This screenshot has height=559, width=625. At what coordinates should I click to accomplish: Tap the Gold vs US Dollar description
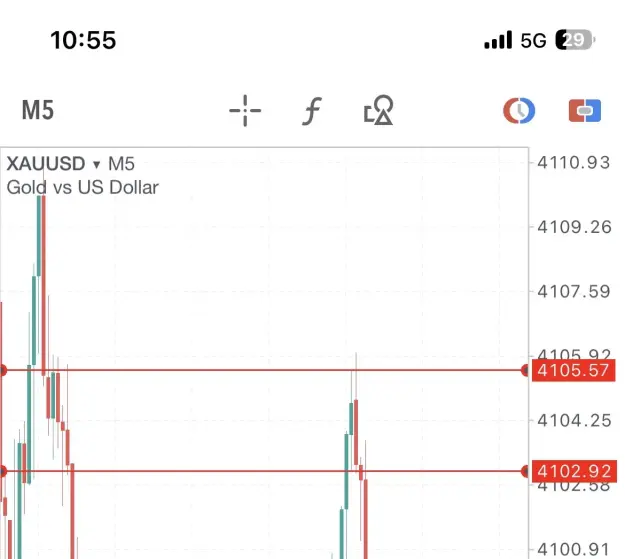click(83, 187)
